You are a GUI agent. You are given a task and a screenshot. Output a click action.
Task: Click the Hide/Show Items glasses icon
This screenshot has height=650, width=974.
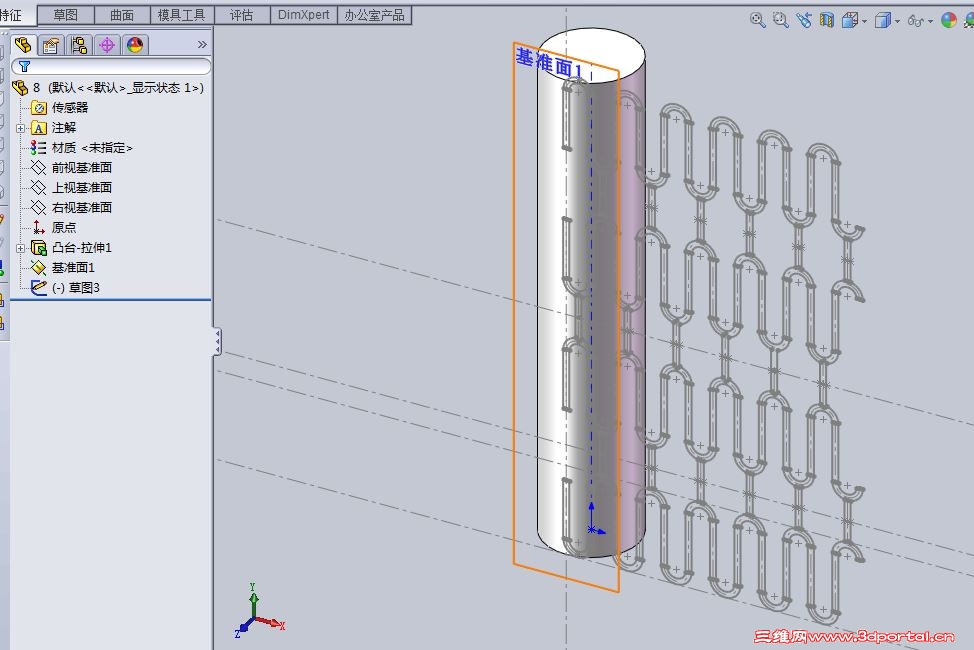pyautogui.click(x=916, y=21)
